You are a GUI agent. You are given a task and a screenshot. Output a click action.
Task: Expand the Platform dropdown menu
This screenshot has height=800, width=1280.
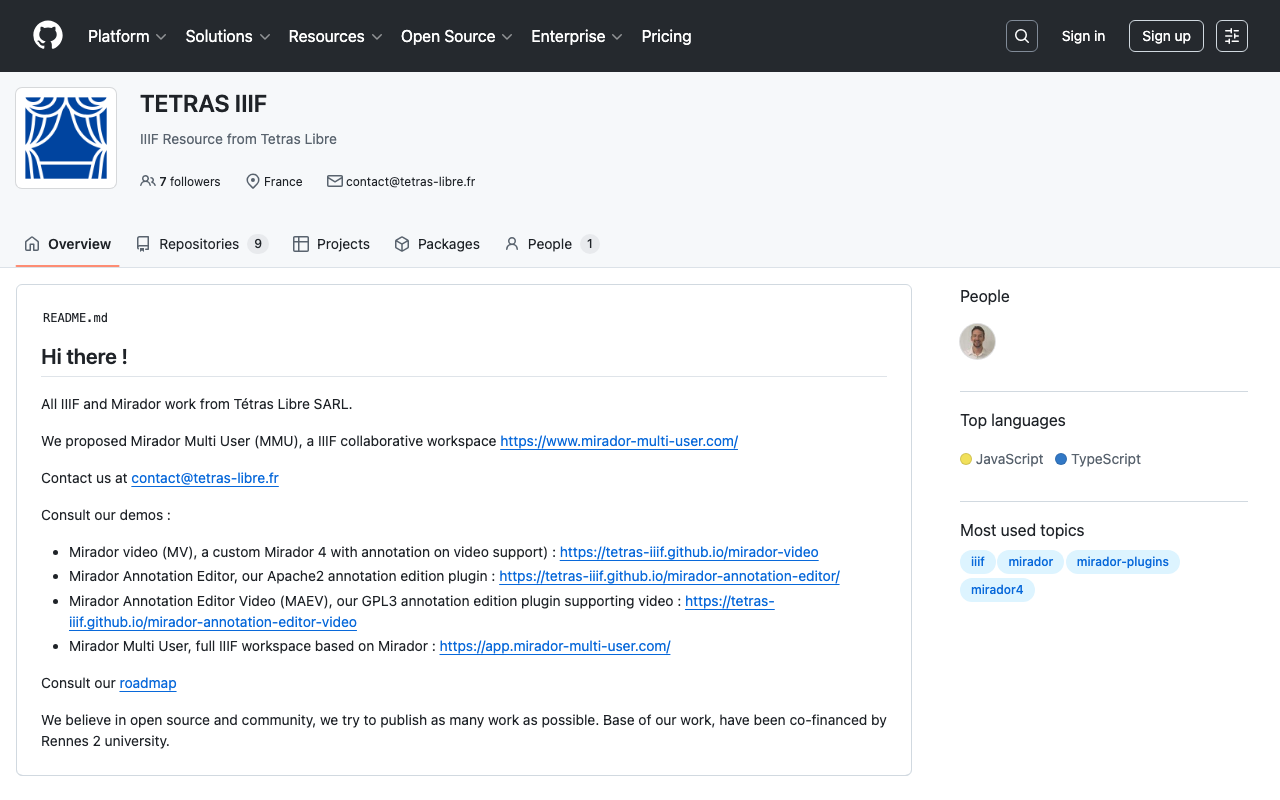coord(127,36)
